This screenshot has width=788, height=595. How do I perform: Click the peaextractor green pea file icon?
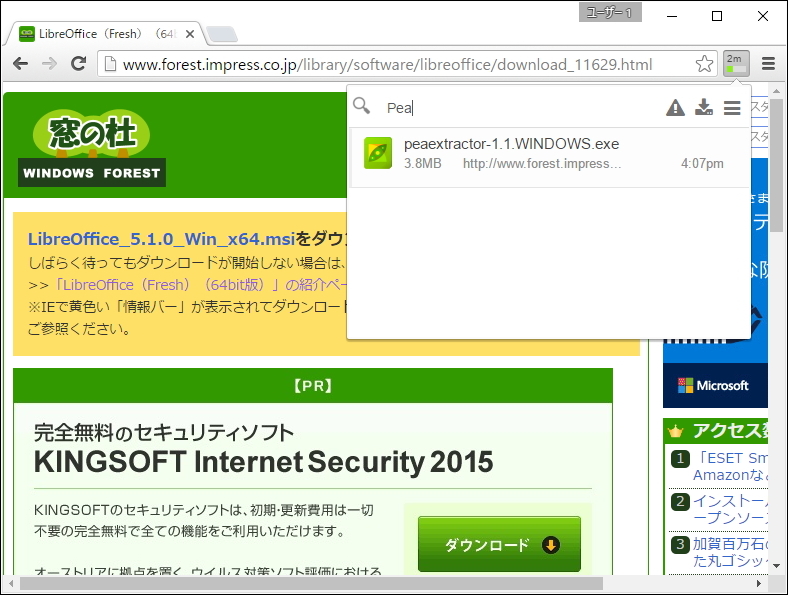(378, 153)
